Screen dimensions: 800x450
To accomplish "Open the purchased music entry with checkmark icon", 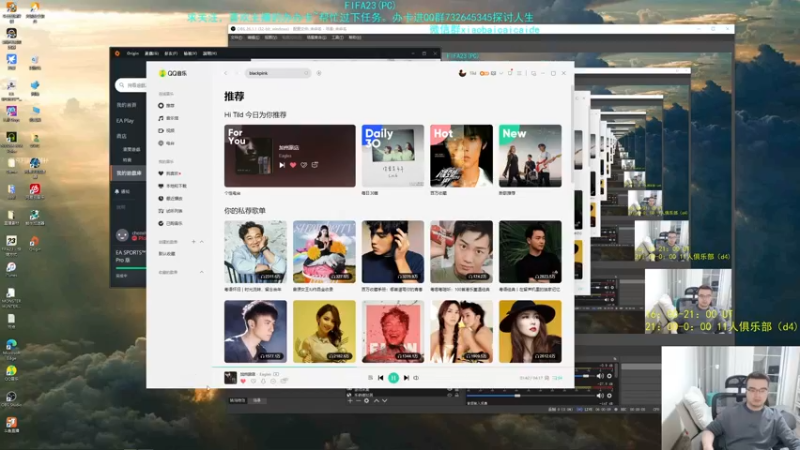I will click(x=170, y=223).
